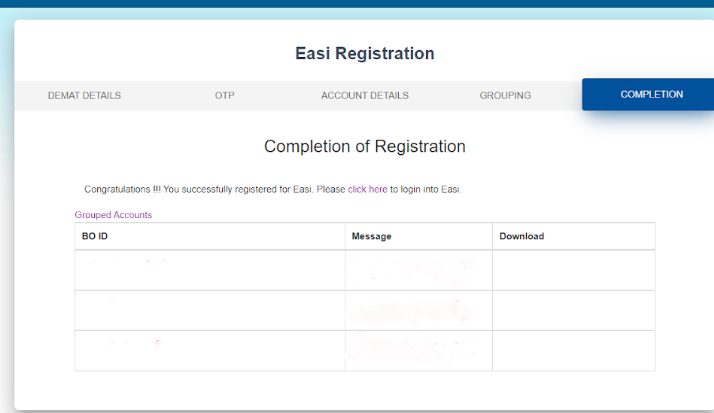Select third row BO ID cell
This screenshot has width=714, height=413.
tap(209, 350)
